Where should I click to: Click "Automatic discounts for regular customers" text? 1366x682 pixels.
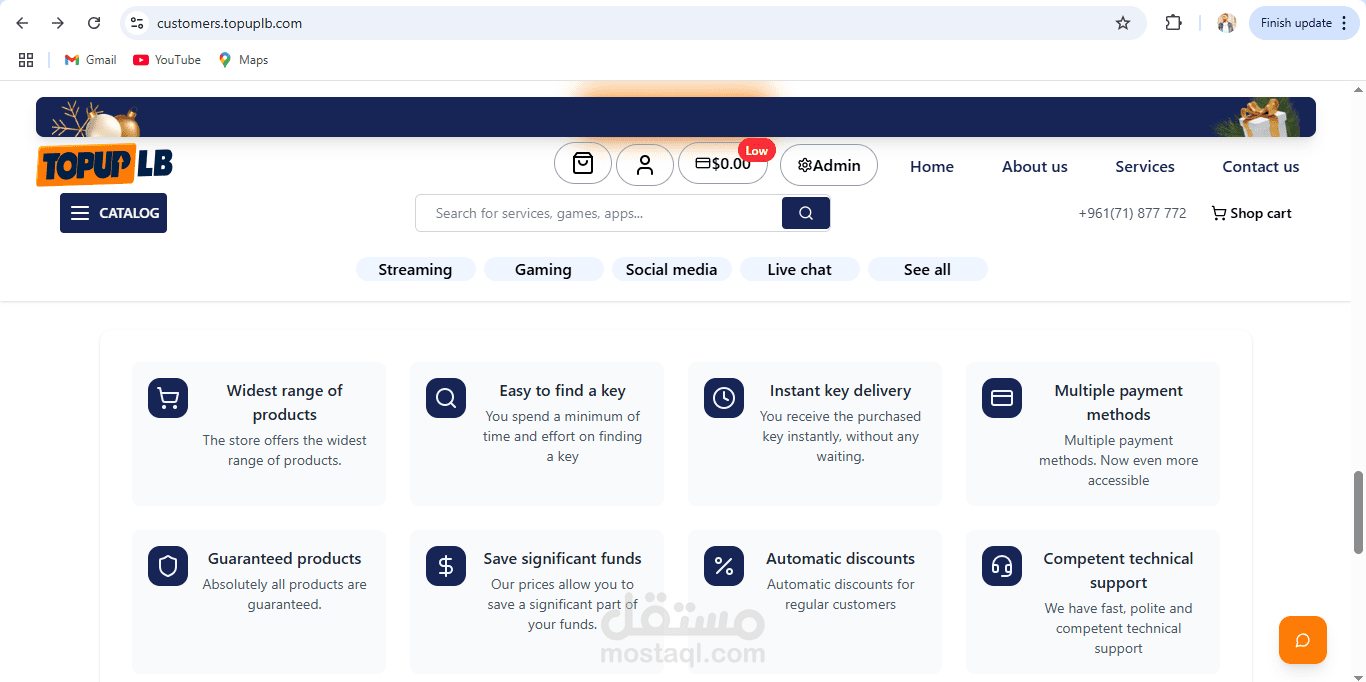click(840, 595)
